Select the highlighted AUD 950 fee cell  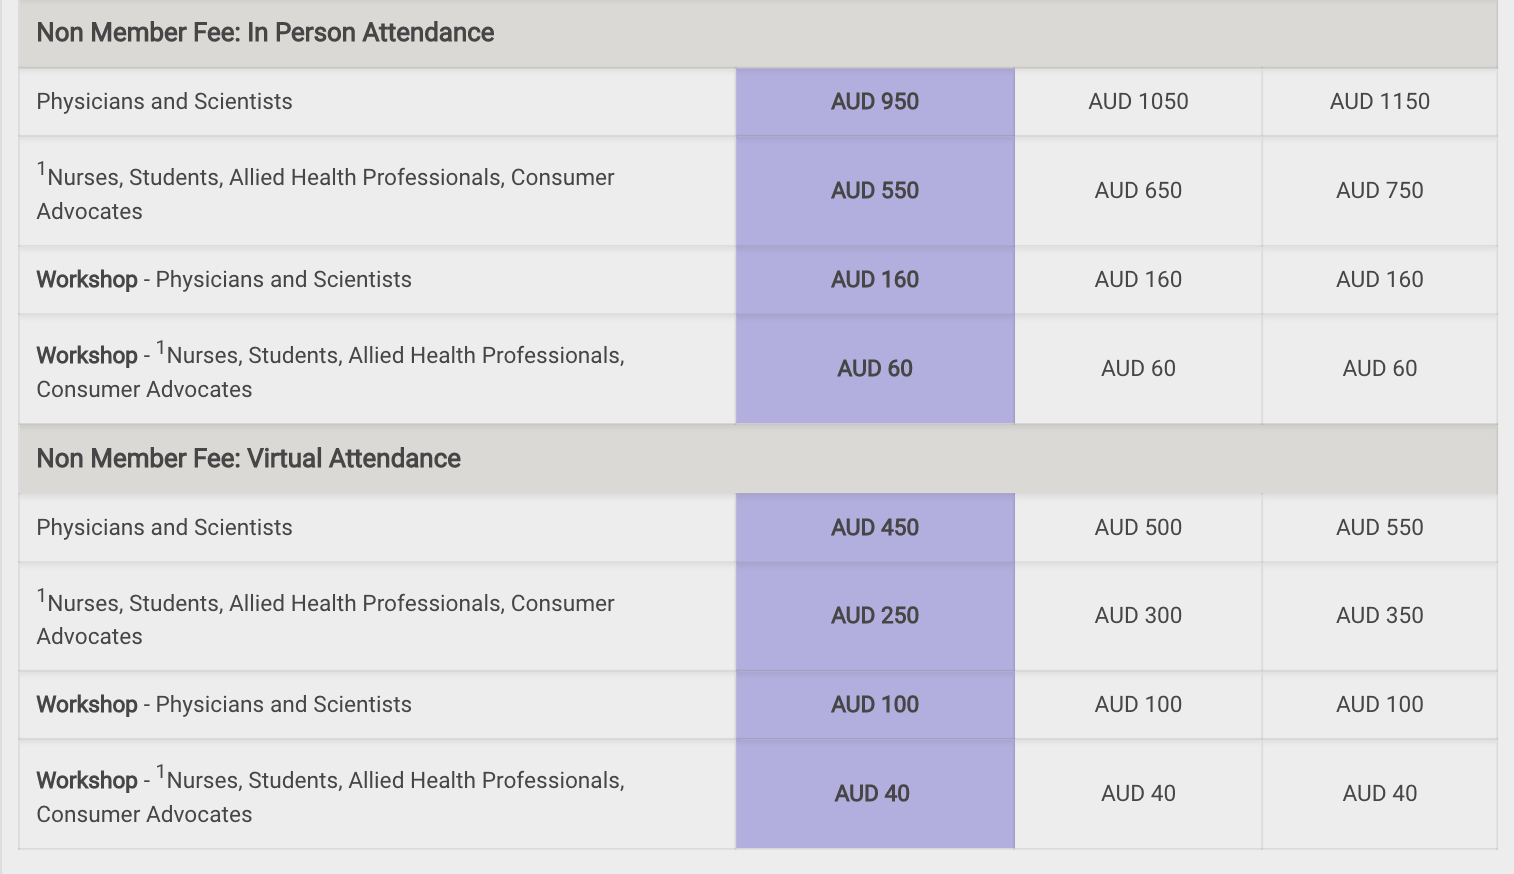click(875, 102)
